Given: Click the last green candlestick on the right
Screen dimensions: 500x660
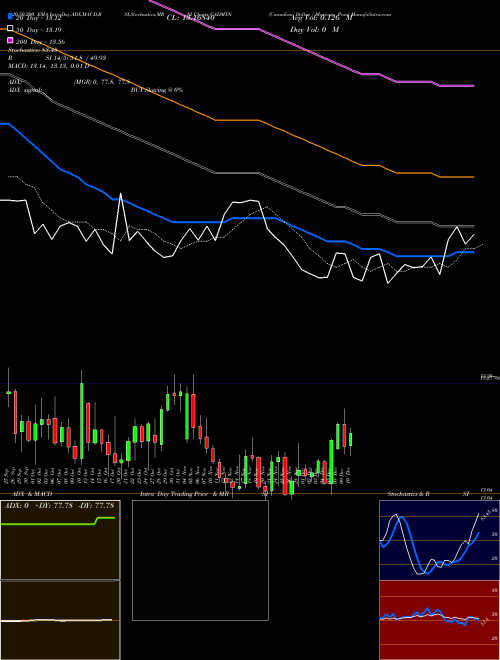Looking at the screenshot, I should (x=351, y=439).
